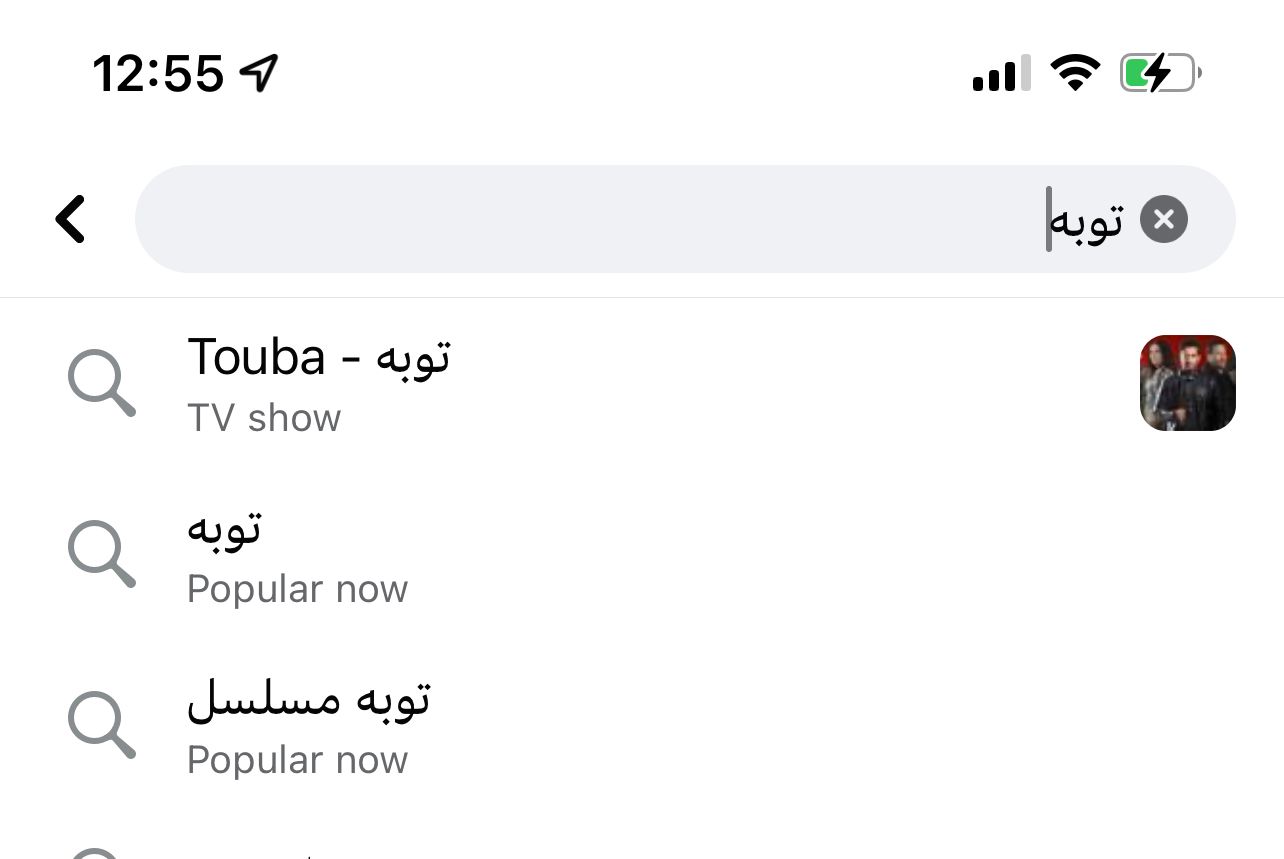Tap Popular now under standalone توبه
Viewport: 1284px width, 859px height.
pyautogui.click(x=297, y=589)
